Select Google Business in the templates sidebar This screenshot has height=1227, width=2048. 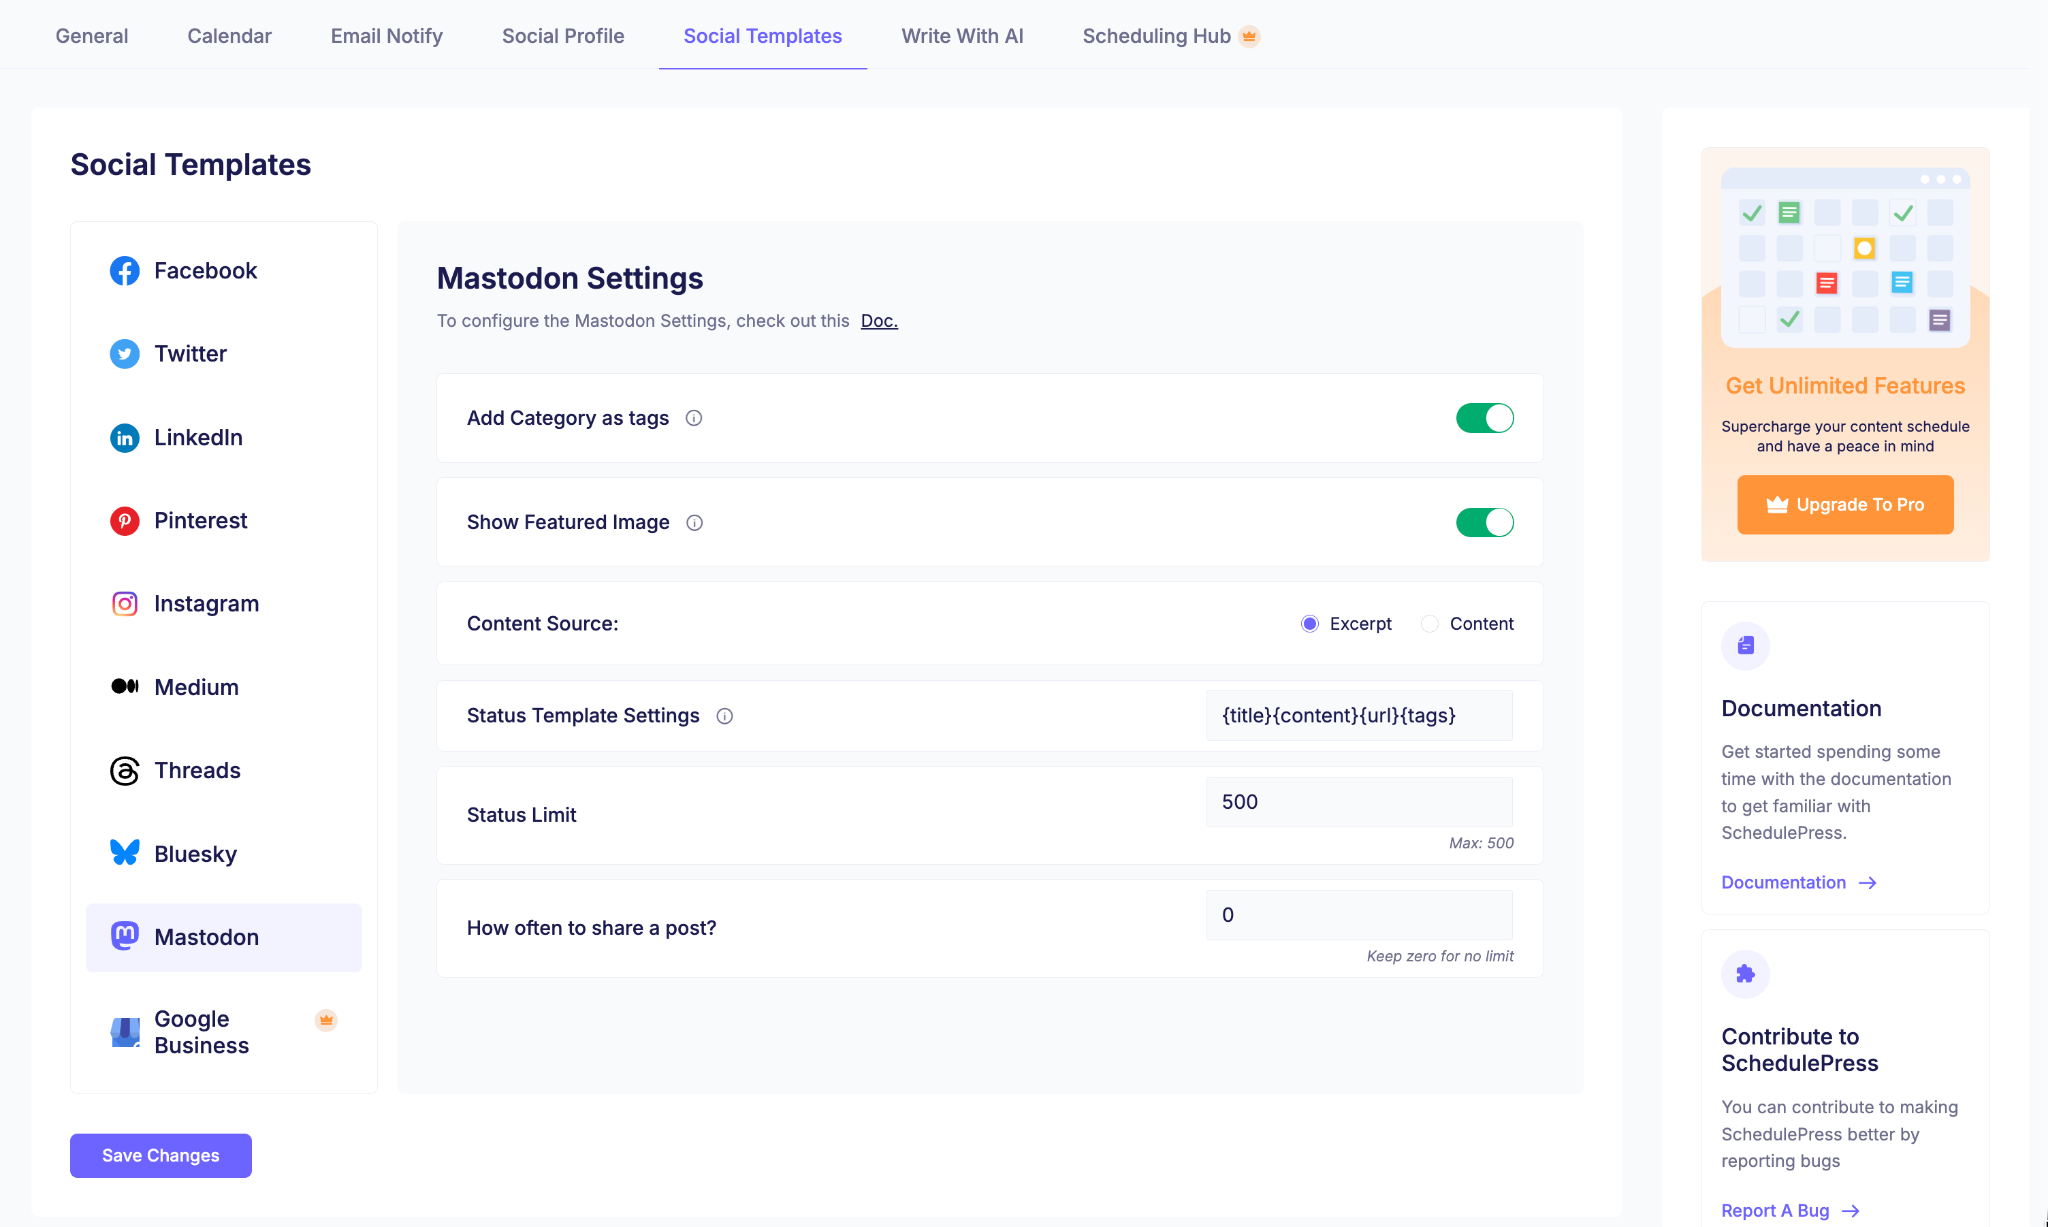click(x=224, y=1032)
